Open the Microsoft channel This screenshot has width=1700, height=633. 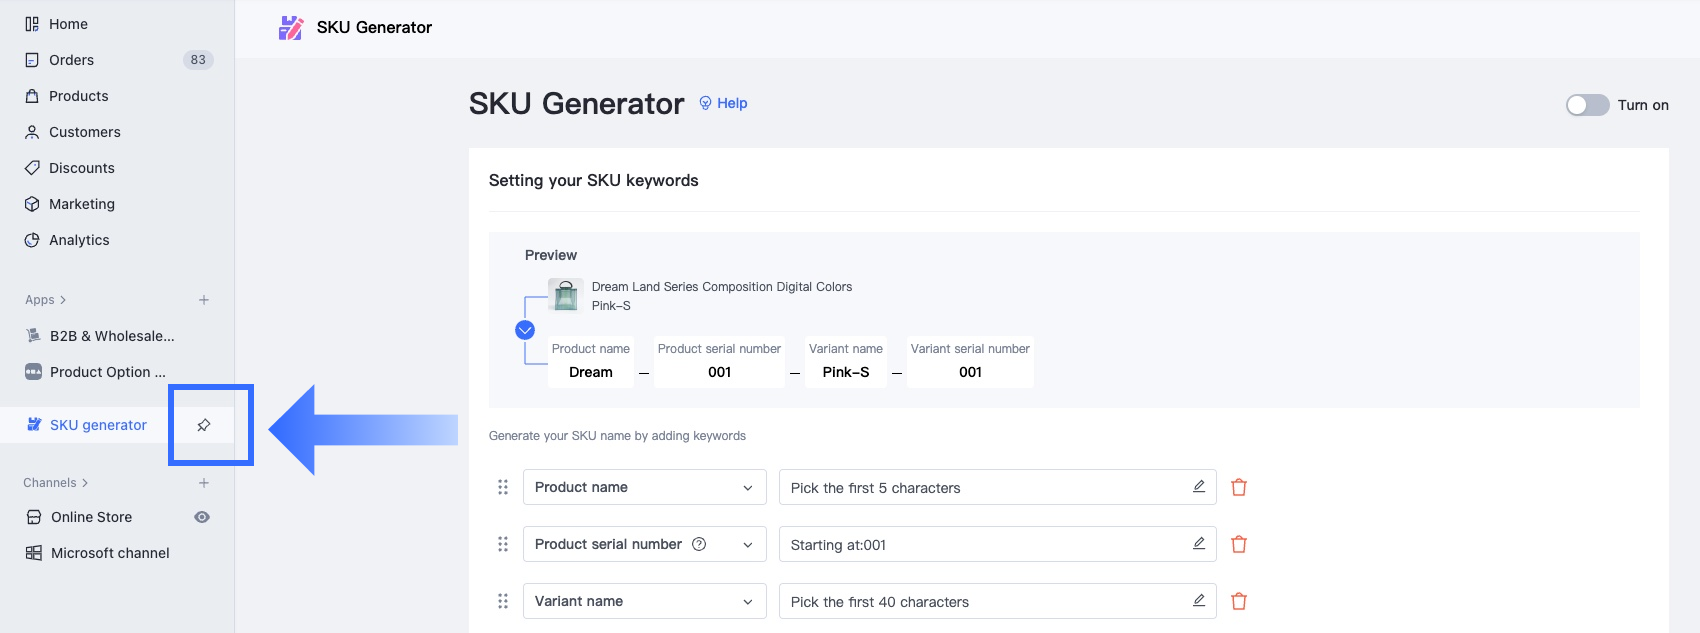coord(110,553)
